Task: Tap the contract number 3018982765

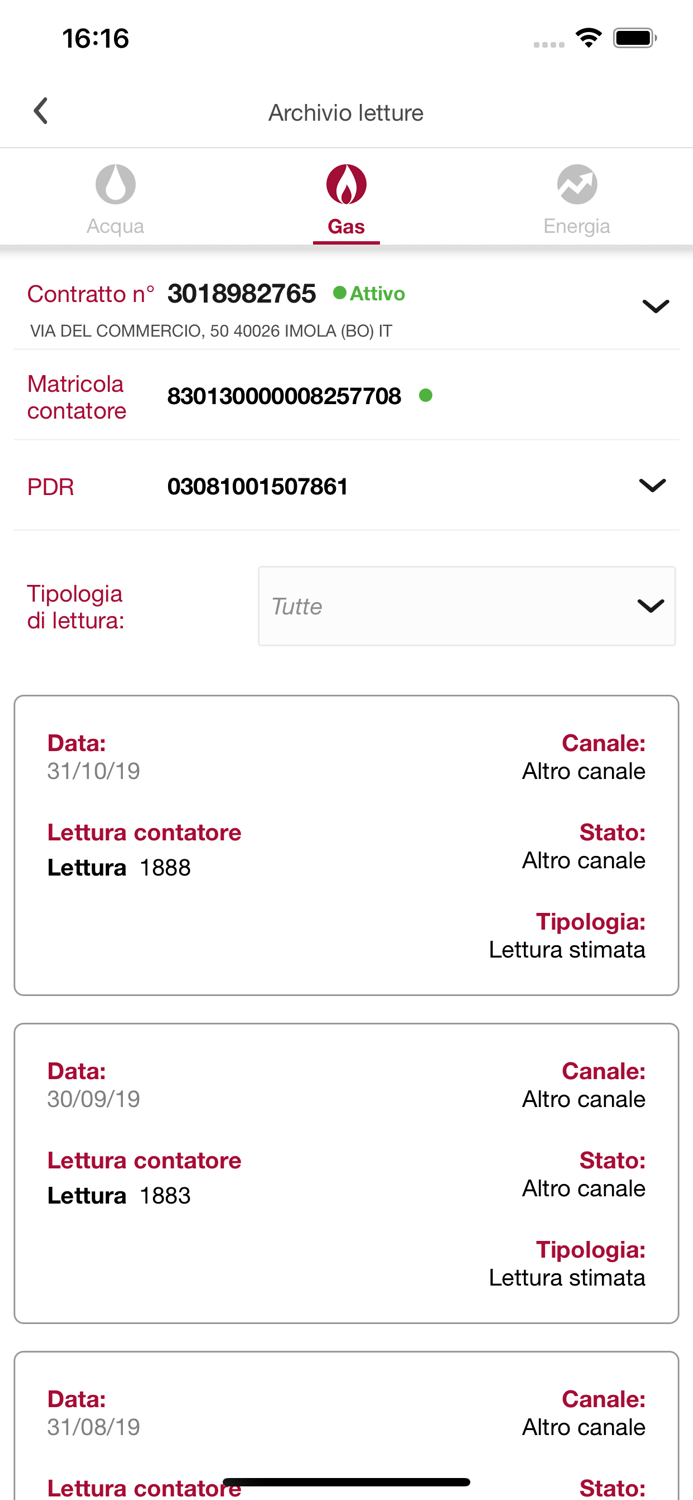Action: pyautogui.click(x=241, y=293)
